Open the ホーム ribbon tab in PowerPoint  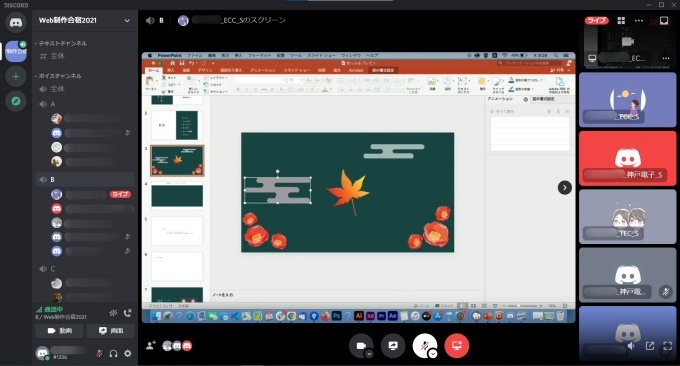(154, 70)
